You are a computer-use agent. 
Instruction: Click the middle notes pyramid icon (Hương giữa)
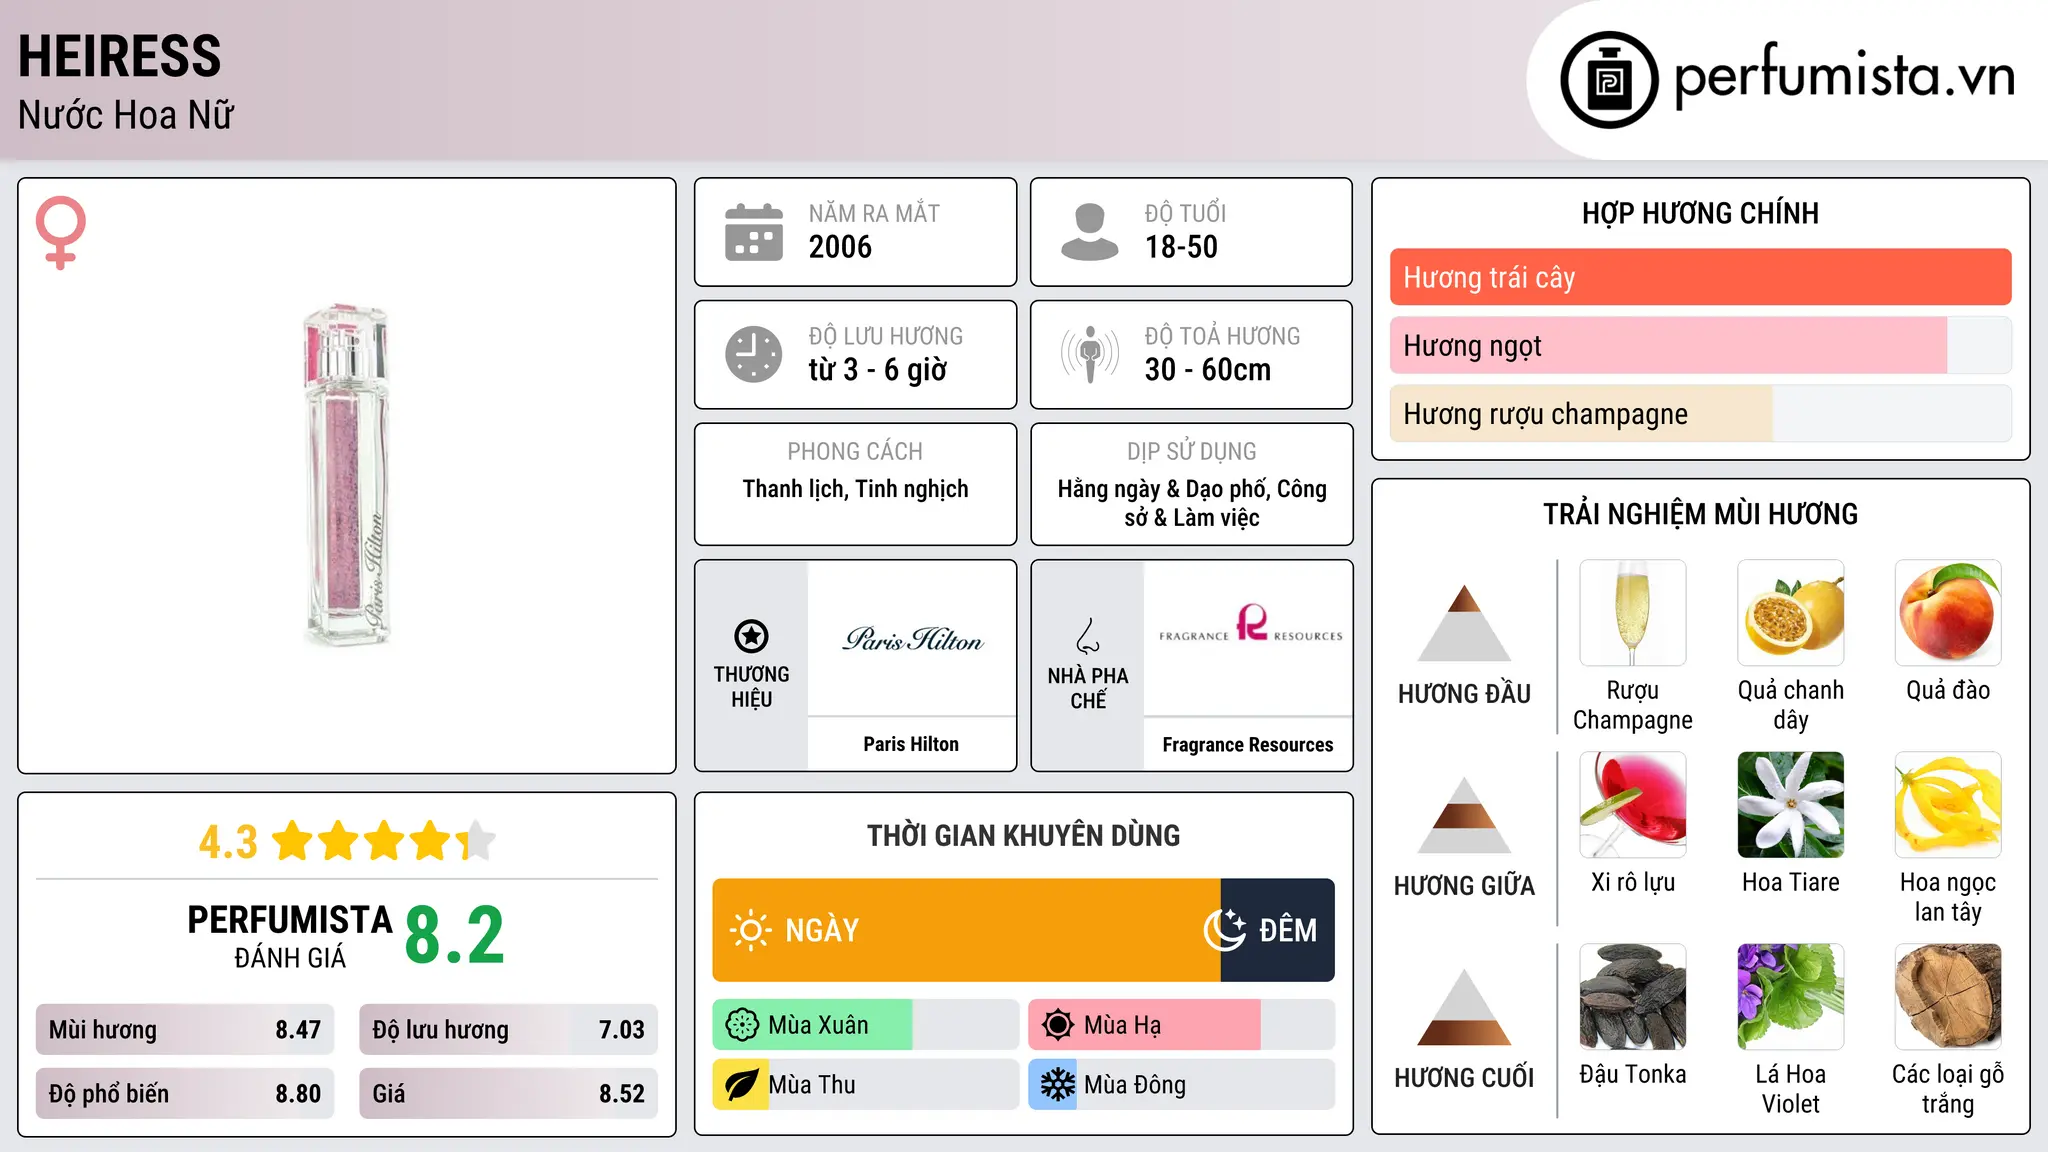(x=1465, y=815)
